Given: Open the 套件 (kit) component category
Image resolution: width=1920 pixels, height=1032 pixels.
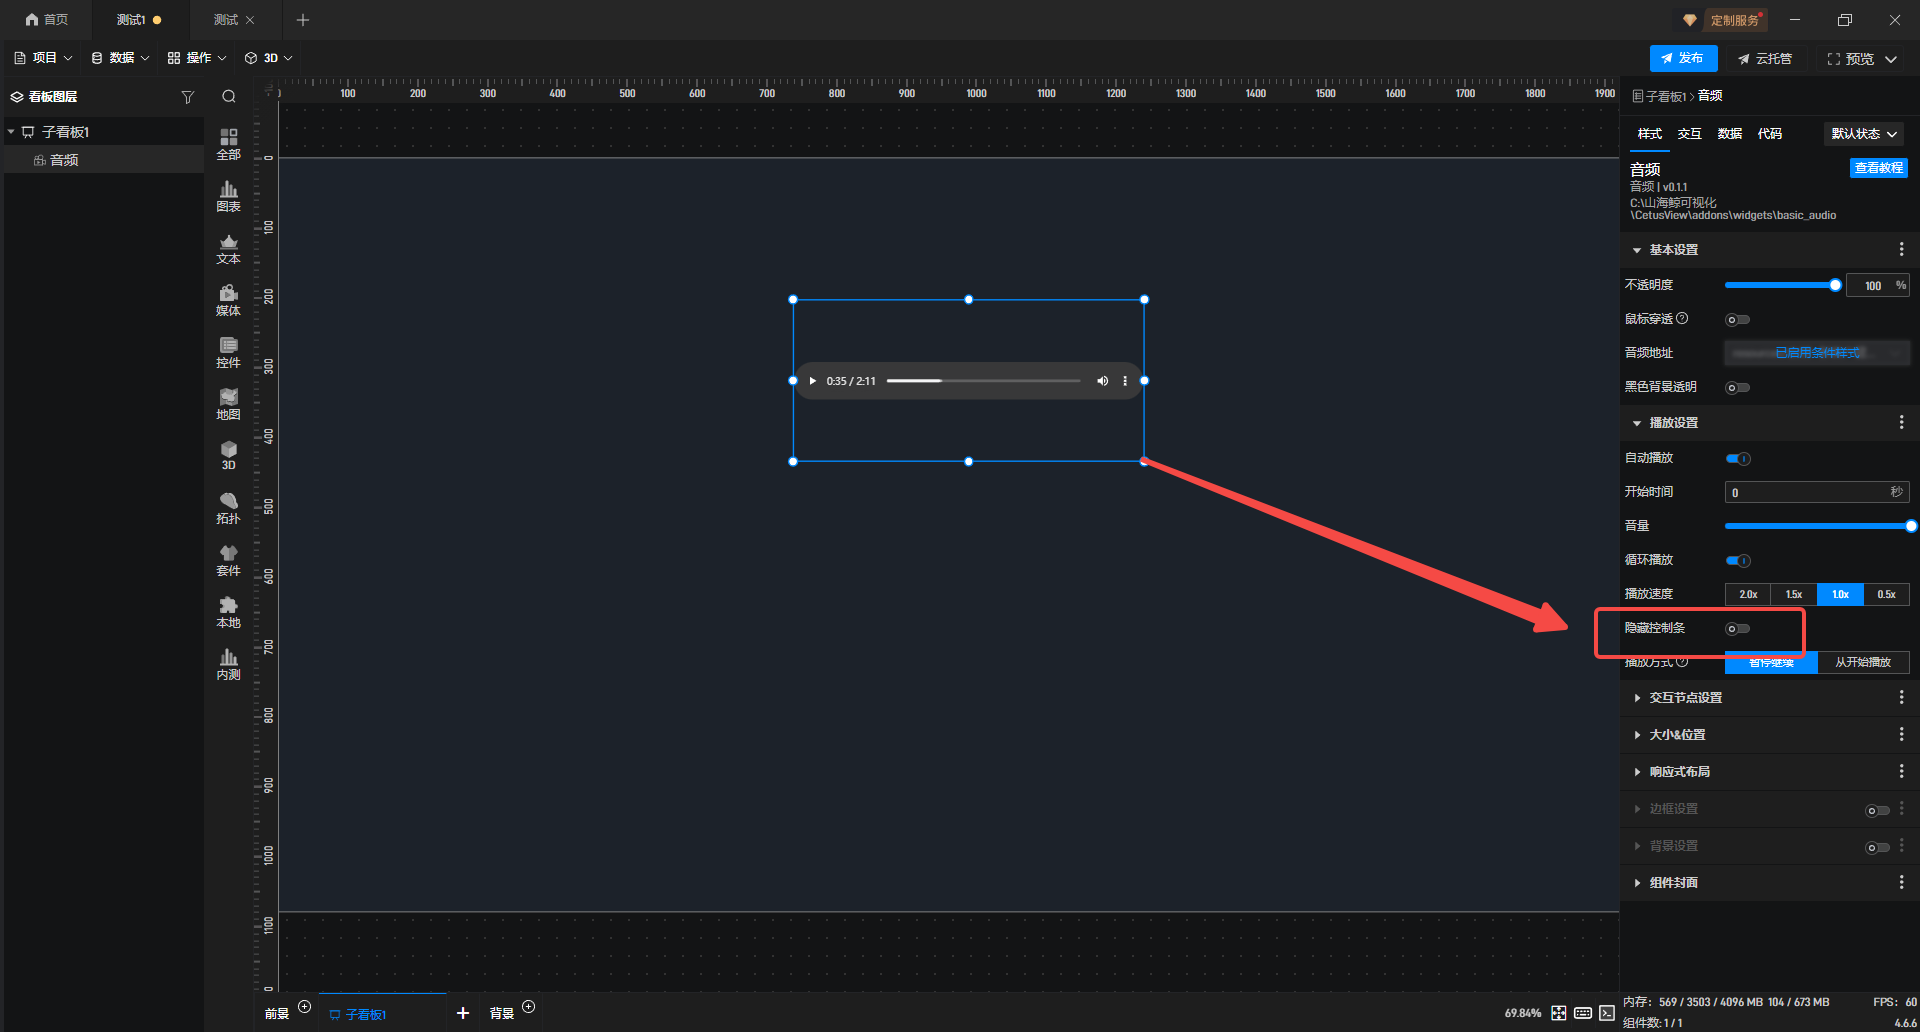Looking at the screenshot, I should click(x=228, y=559).
